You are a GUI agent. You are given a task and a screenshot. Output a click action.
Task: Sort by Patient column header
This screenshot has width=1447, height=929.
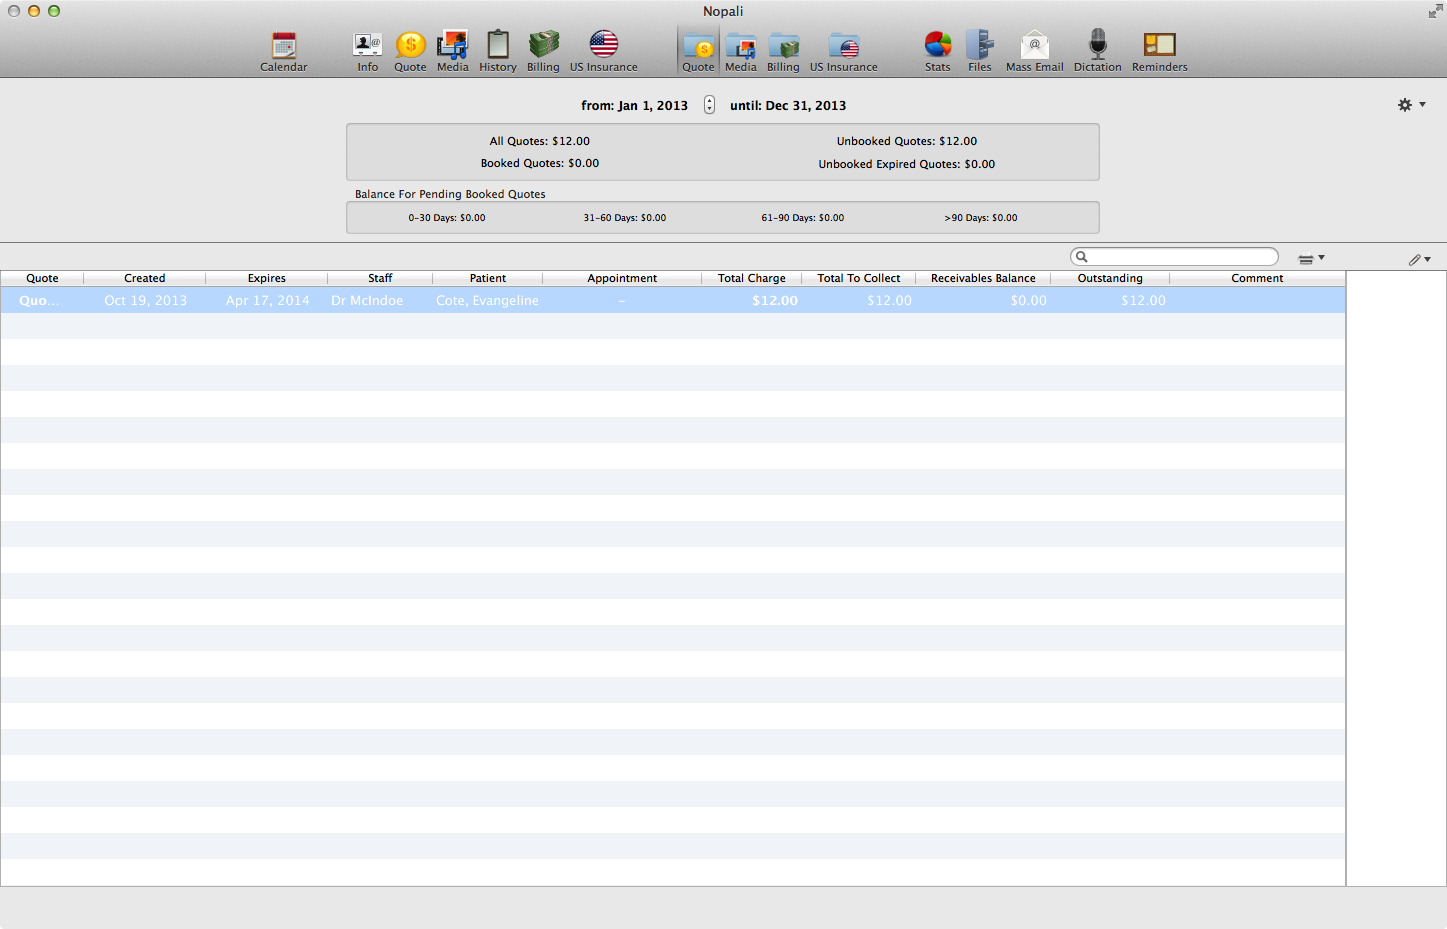tap(488, 278)
